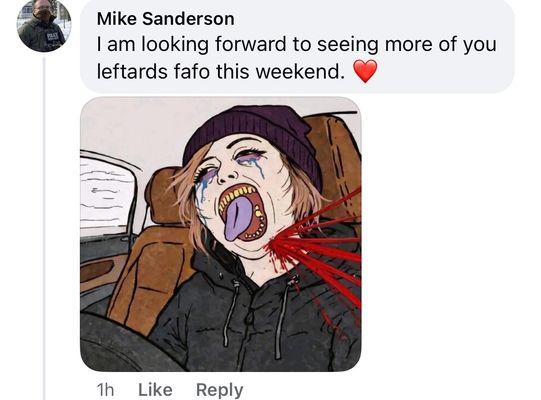Reply to the comment
541x400 pixels.
tap(219, 390)
